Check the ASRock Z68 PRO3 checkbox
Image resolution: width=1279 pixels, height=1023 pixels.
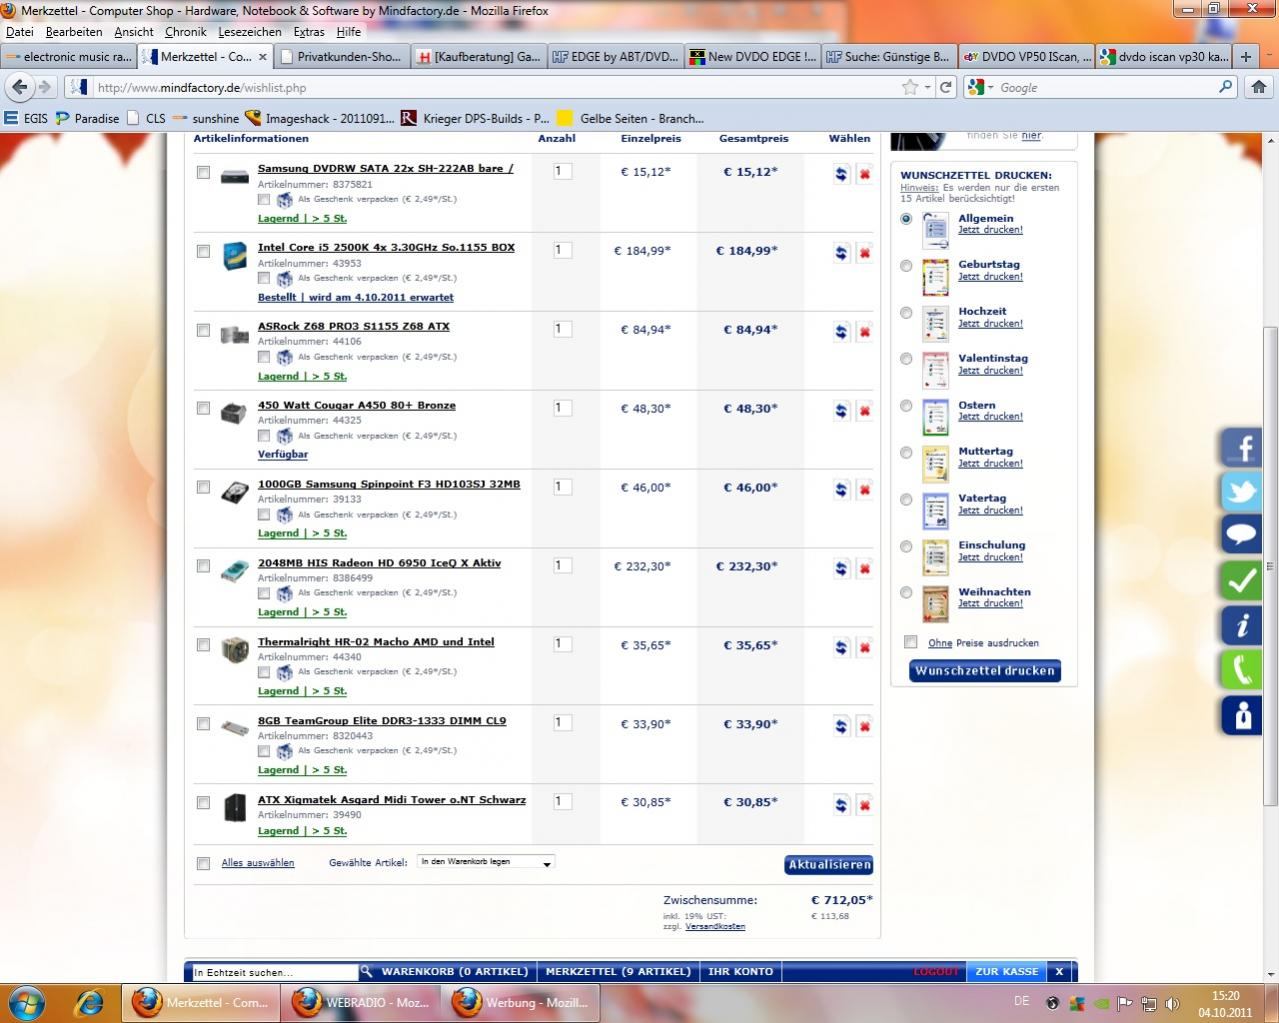pyautogui.click(x=203, y=331)
